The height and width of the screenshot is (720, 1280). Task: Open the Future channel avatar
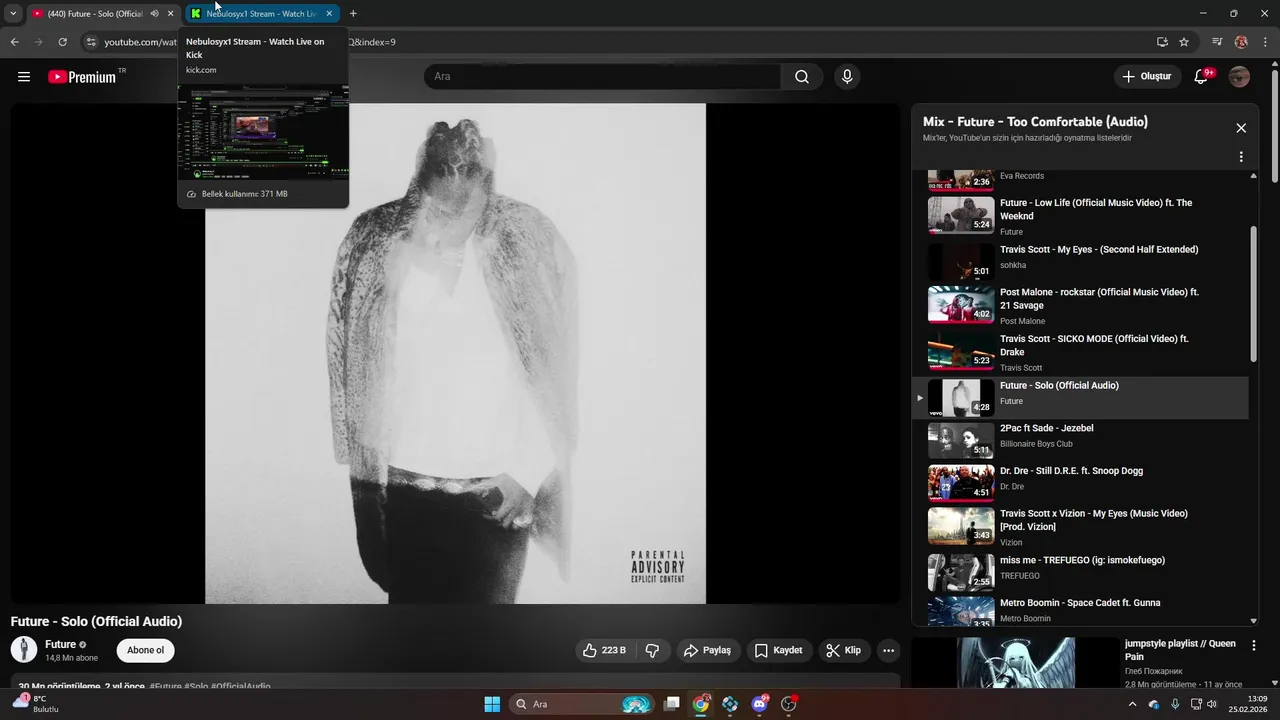click(x=24, y=650)
